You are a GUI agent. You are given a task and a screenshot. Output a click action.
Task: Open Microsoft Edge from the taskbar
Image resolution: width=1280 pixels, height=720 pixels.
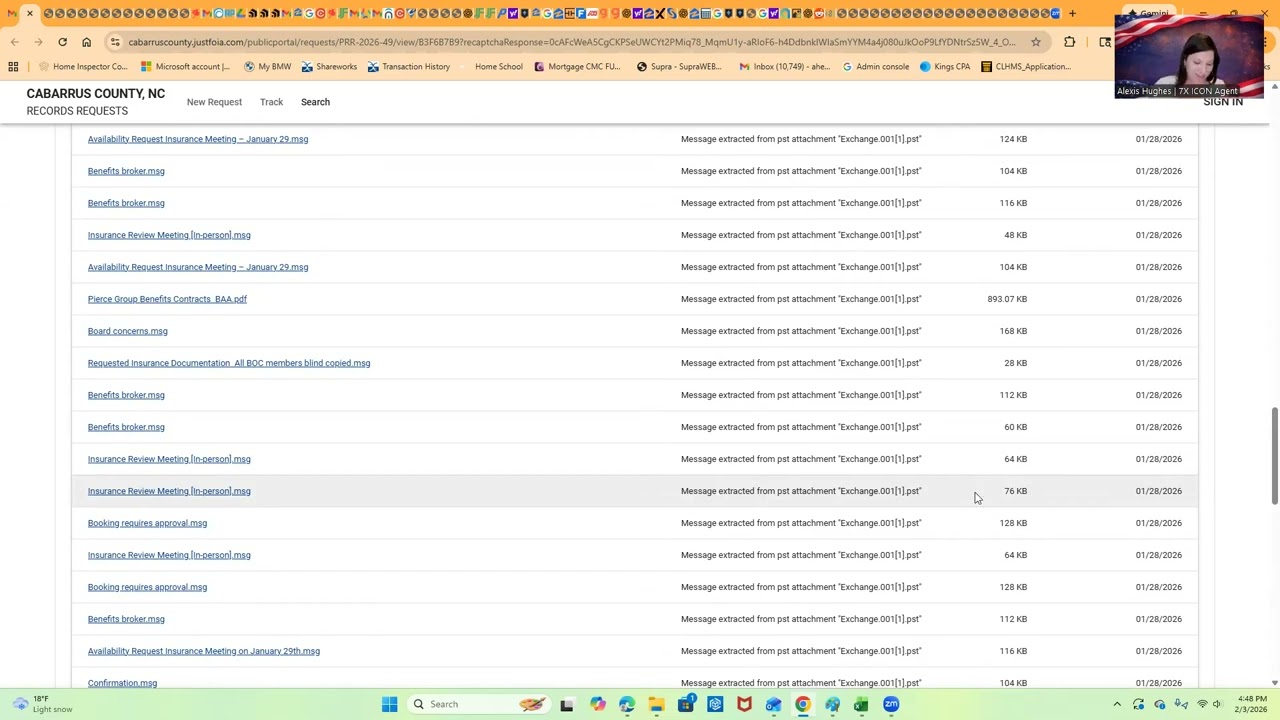(626, 704)
